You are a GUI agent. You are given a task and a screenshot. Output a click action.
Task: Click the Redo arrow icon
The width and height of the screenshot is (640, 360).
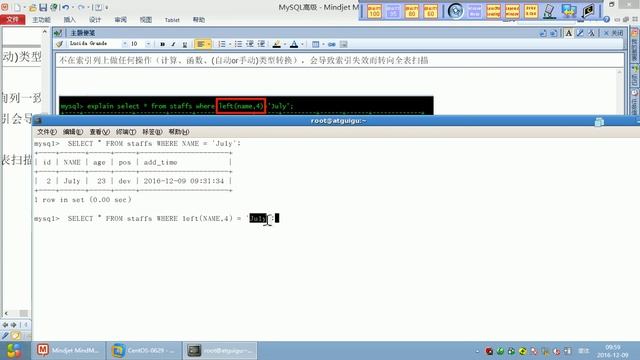point(81,7)
